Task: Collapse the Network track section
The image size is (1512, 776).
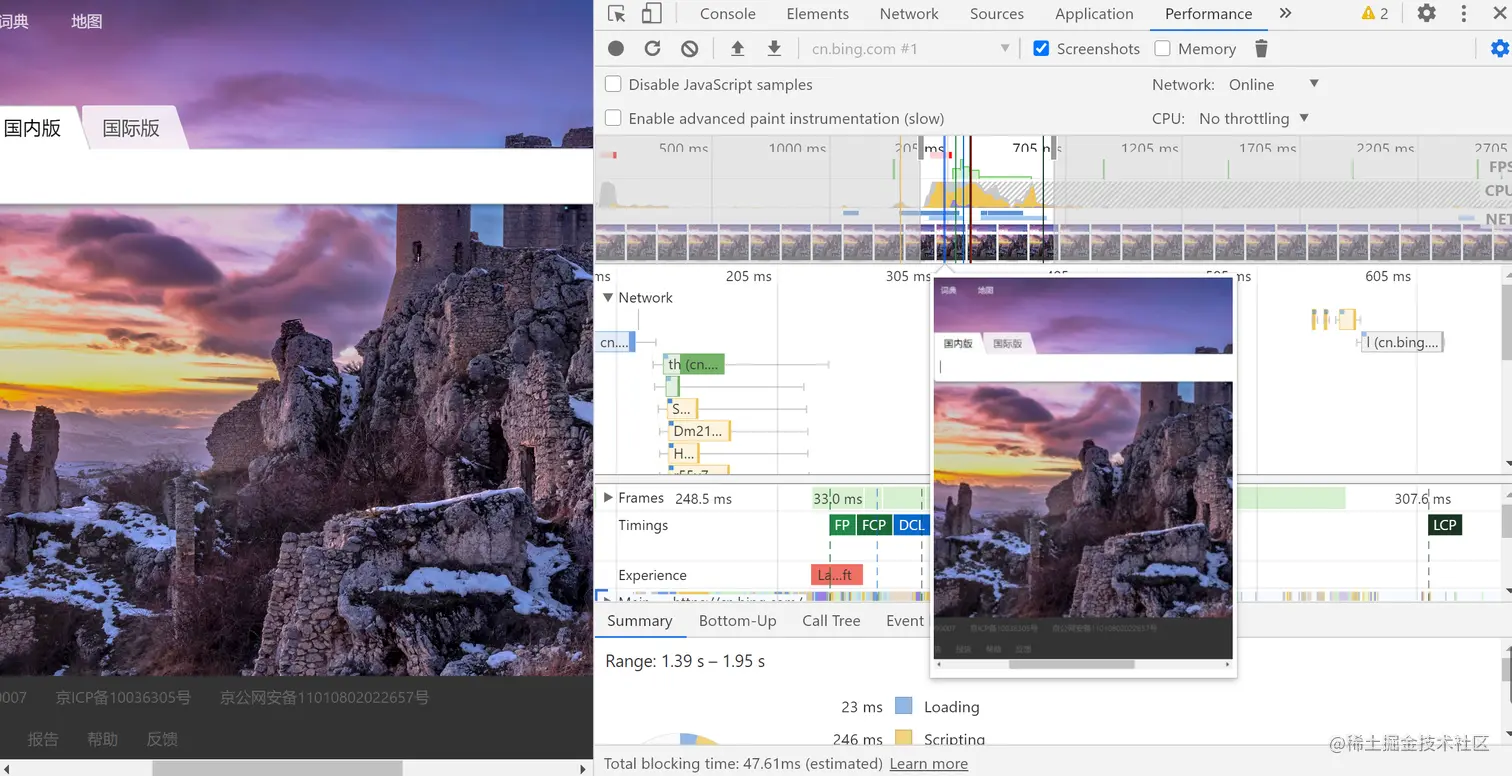Action: [607, 297]
